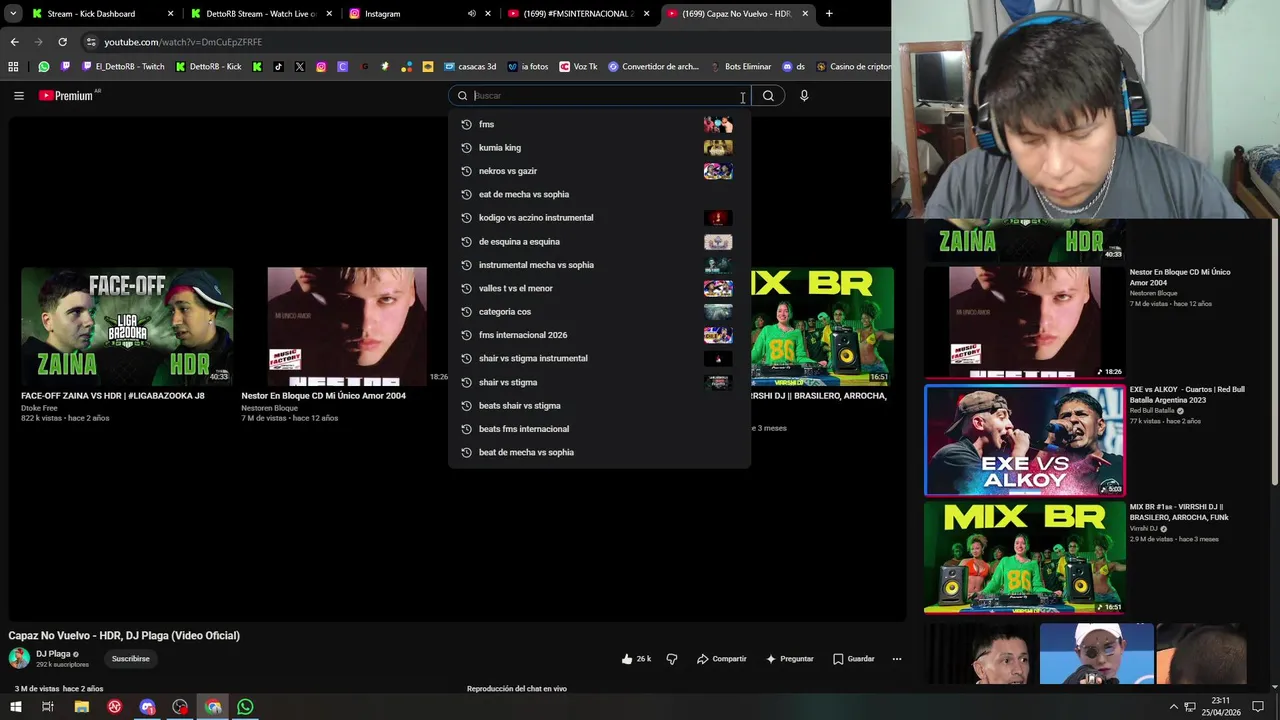The height and width of the screenshot is (720, 1280).
Task: Reload the page in Chrome
Action: (62, 42)
